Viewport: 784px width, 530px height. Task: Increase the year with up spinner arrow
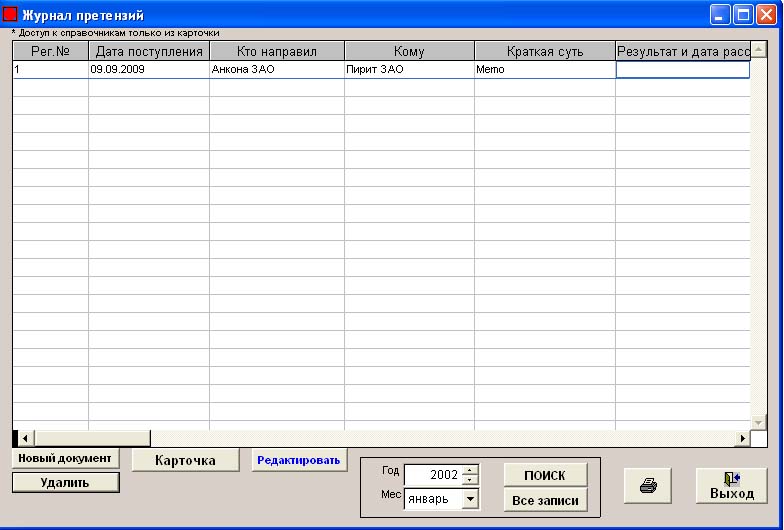pos(471,470)
